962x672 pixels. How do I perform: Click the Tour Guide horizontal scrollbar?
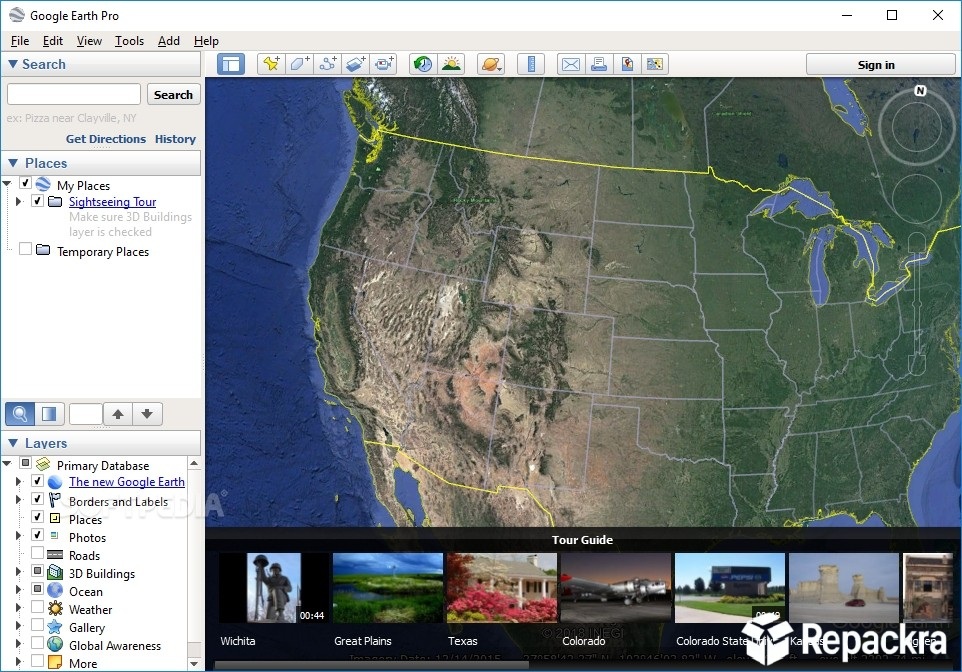(x=371, y=665)
